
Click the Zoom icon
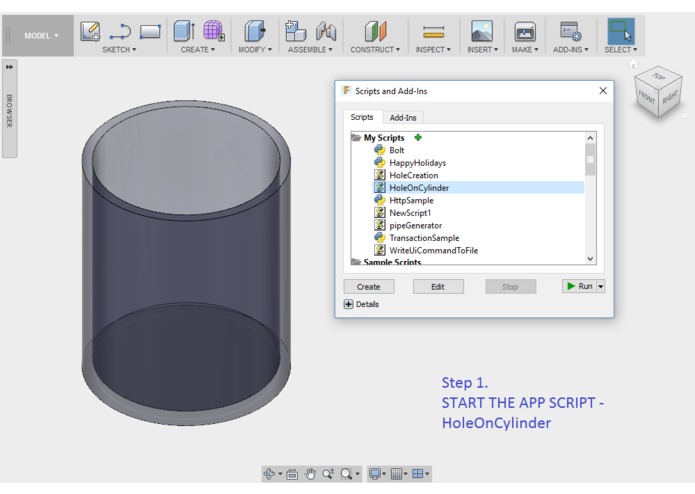click(x=328, y=474)
